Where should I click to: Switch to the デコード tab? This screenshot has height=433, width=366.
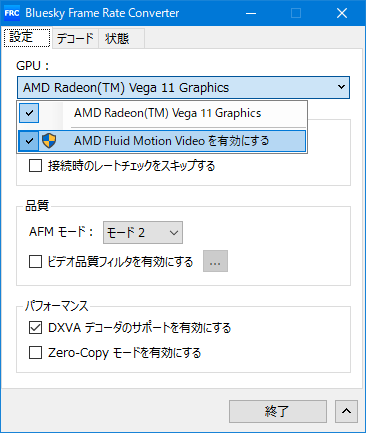[x=75, y=38]
